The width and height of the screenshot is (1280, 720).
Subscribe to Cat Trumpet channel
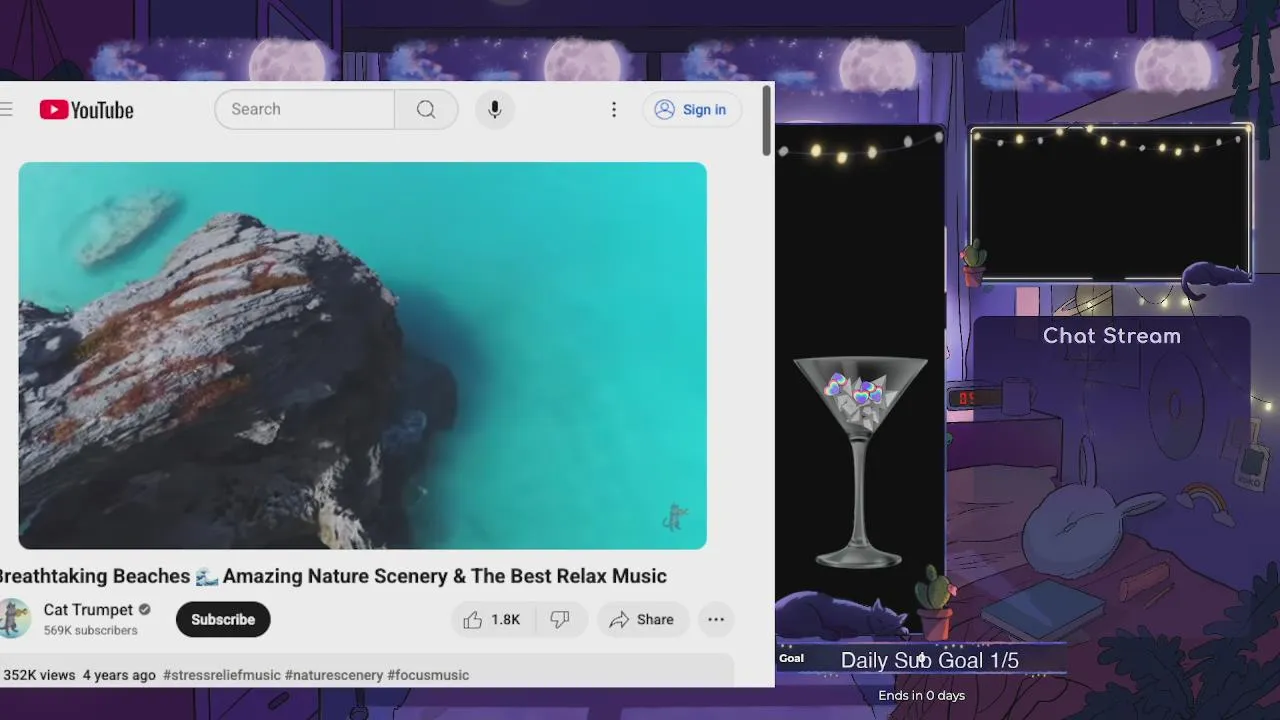click(x=223, y=619)
